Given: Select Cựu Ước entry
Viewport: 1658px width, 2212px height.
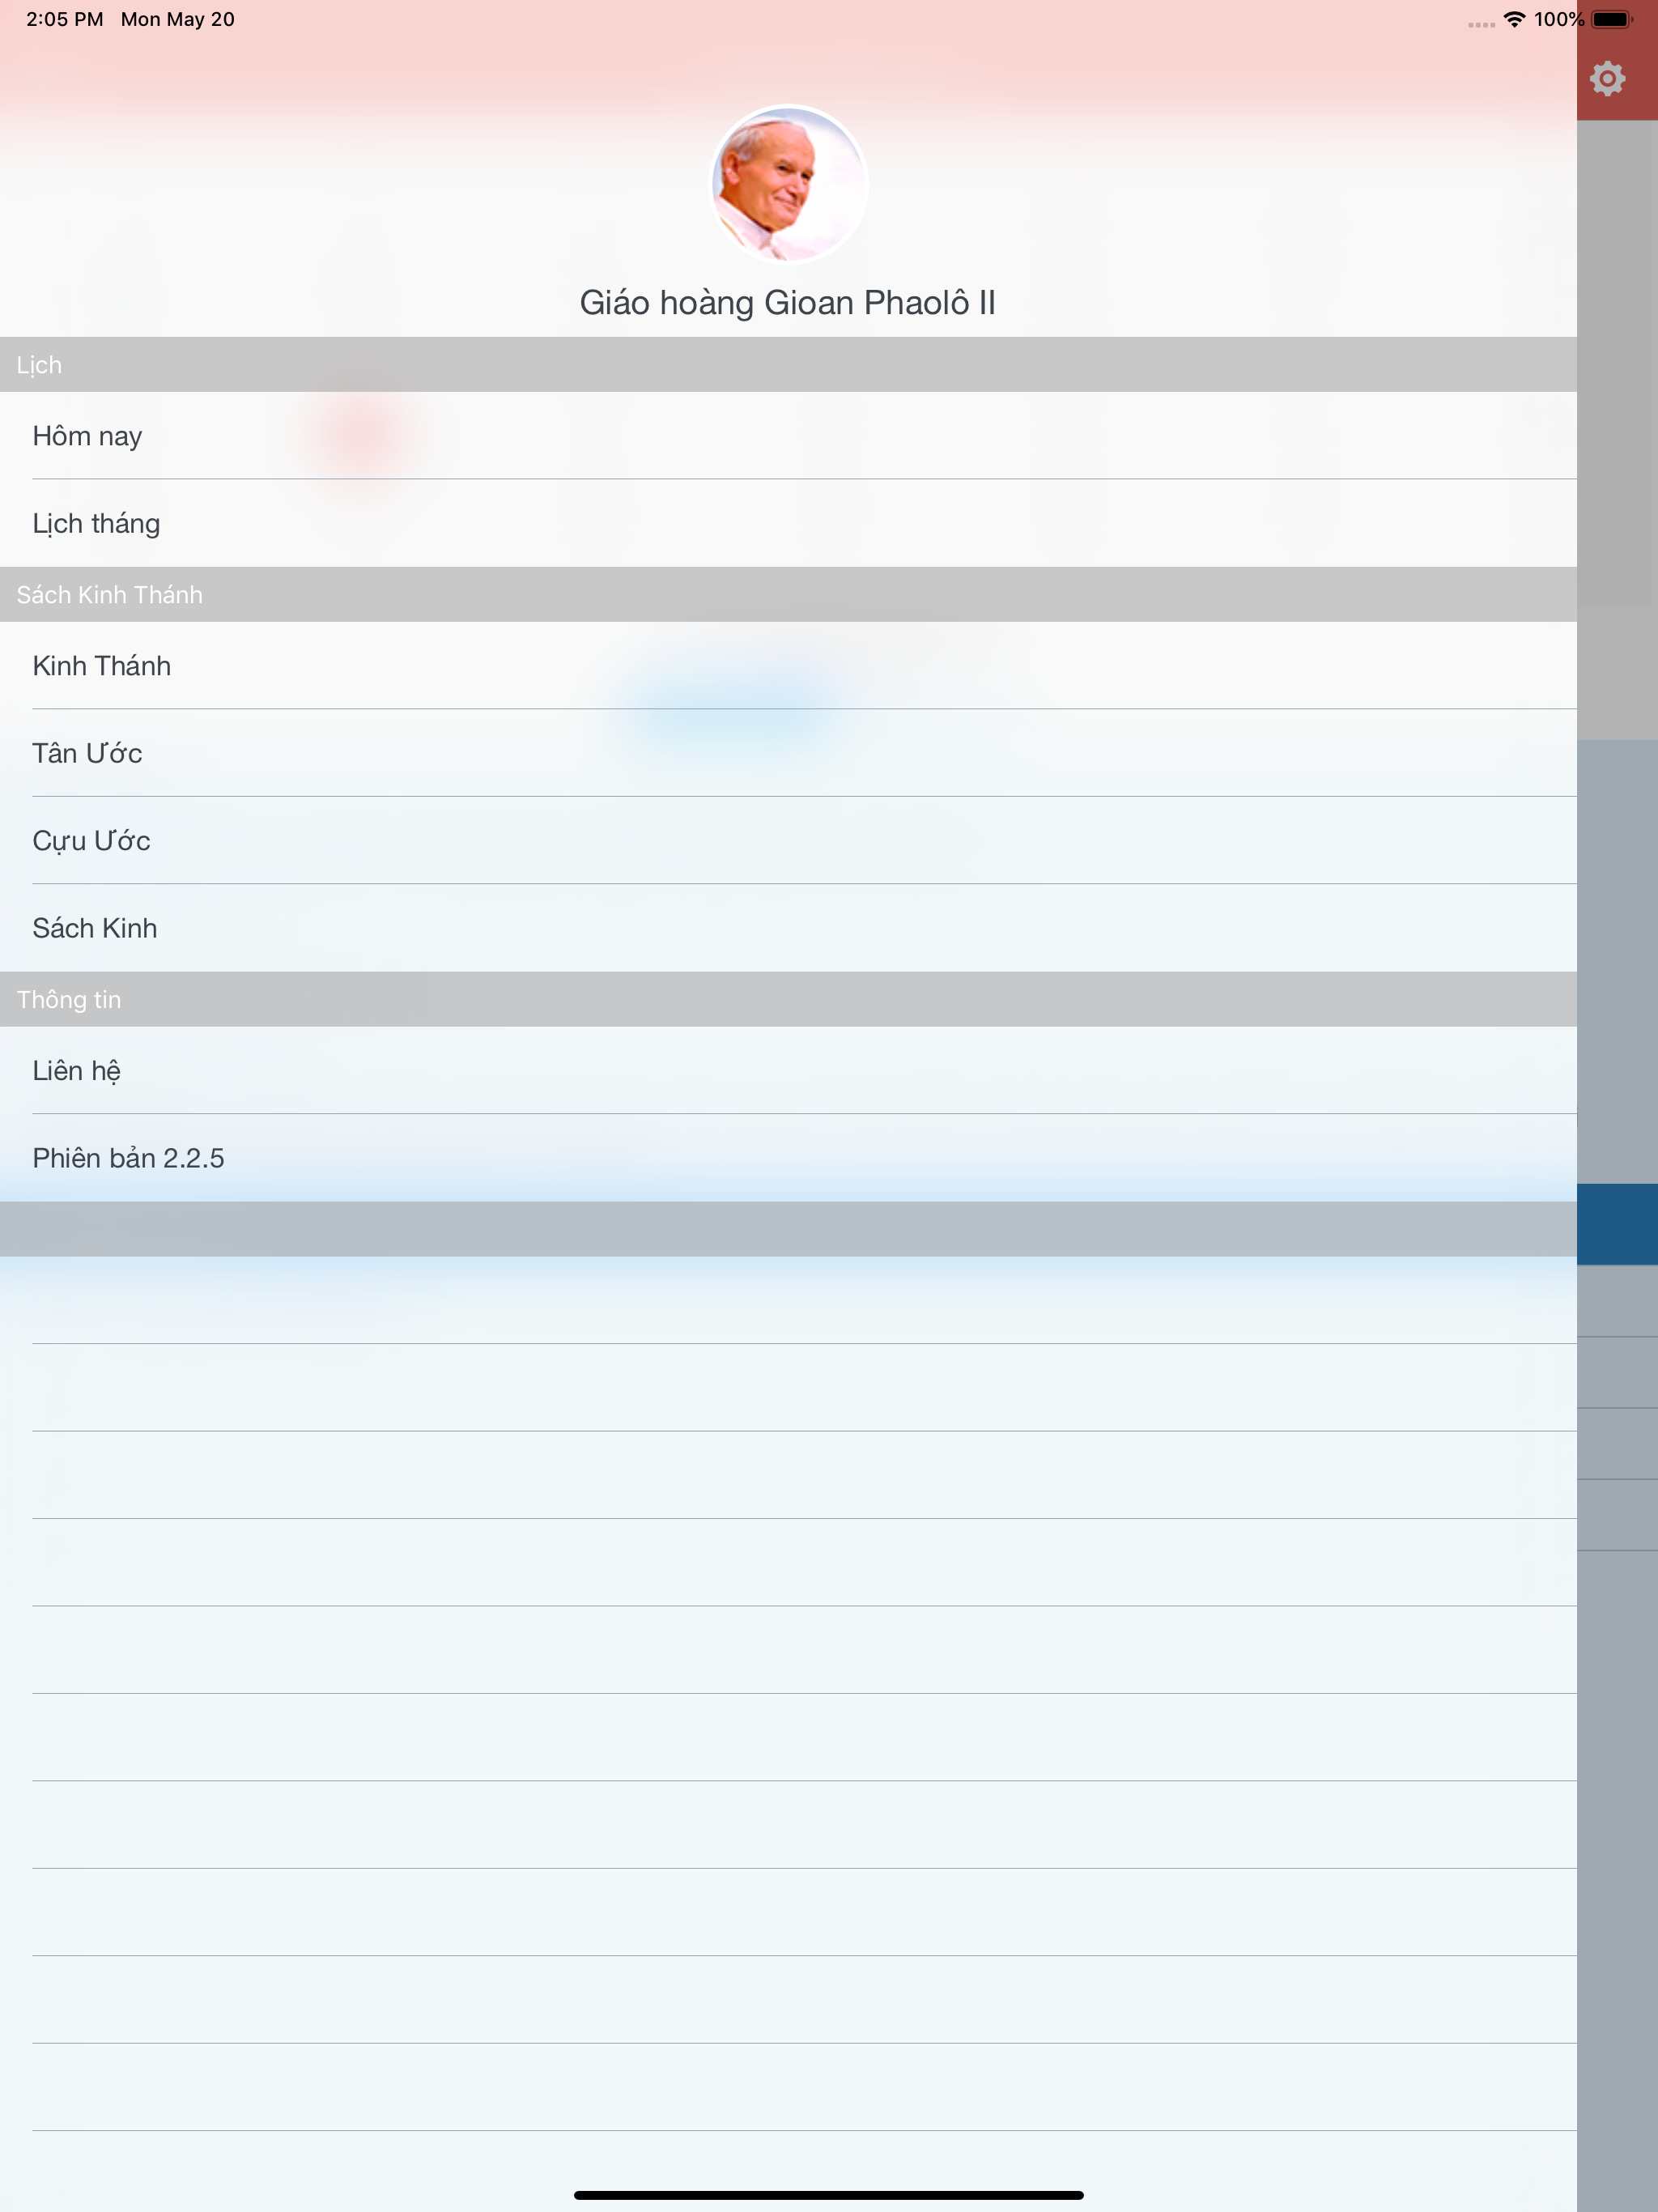Looking at the screenshot, I should pos(788,840).
